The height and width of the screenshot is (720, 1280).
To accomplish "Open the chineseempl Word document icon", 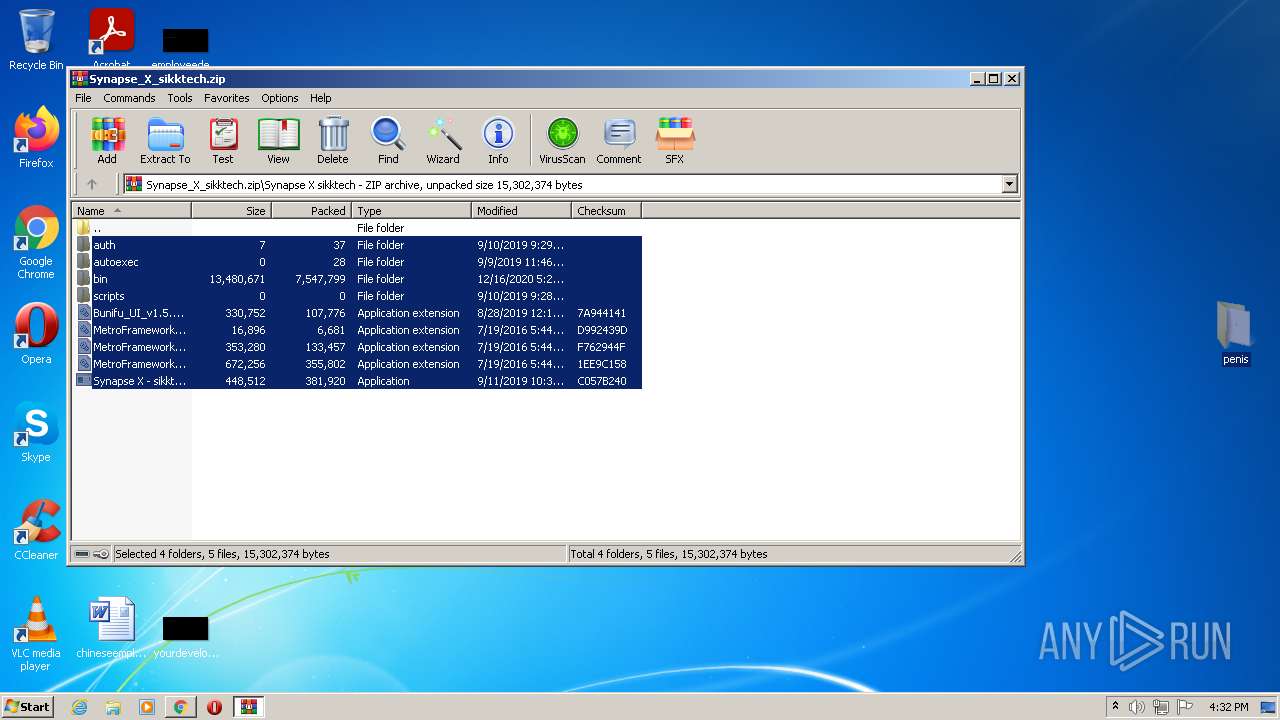I will click(112, 628).
